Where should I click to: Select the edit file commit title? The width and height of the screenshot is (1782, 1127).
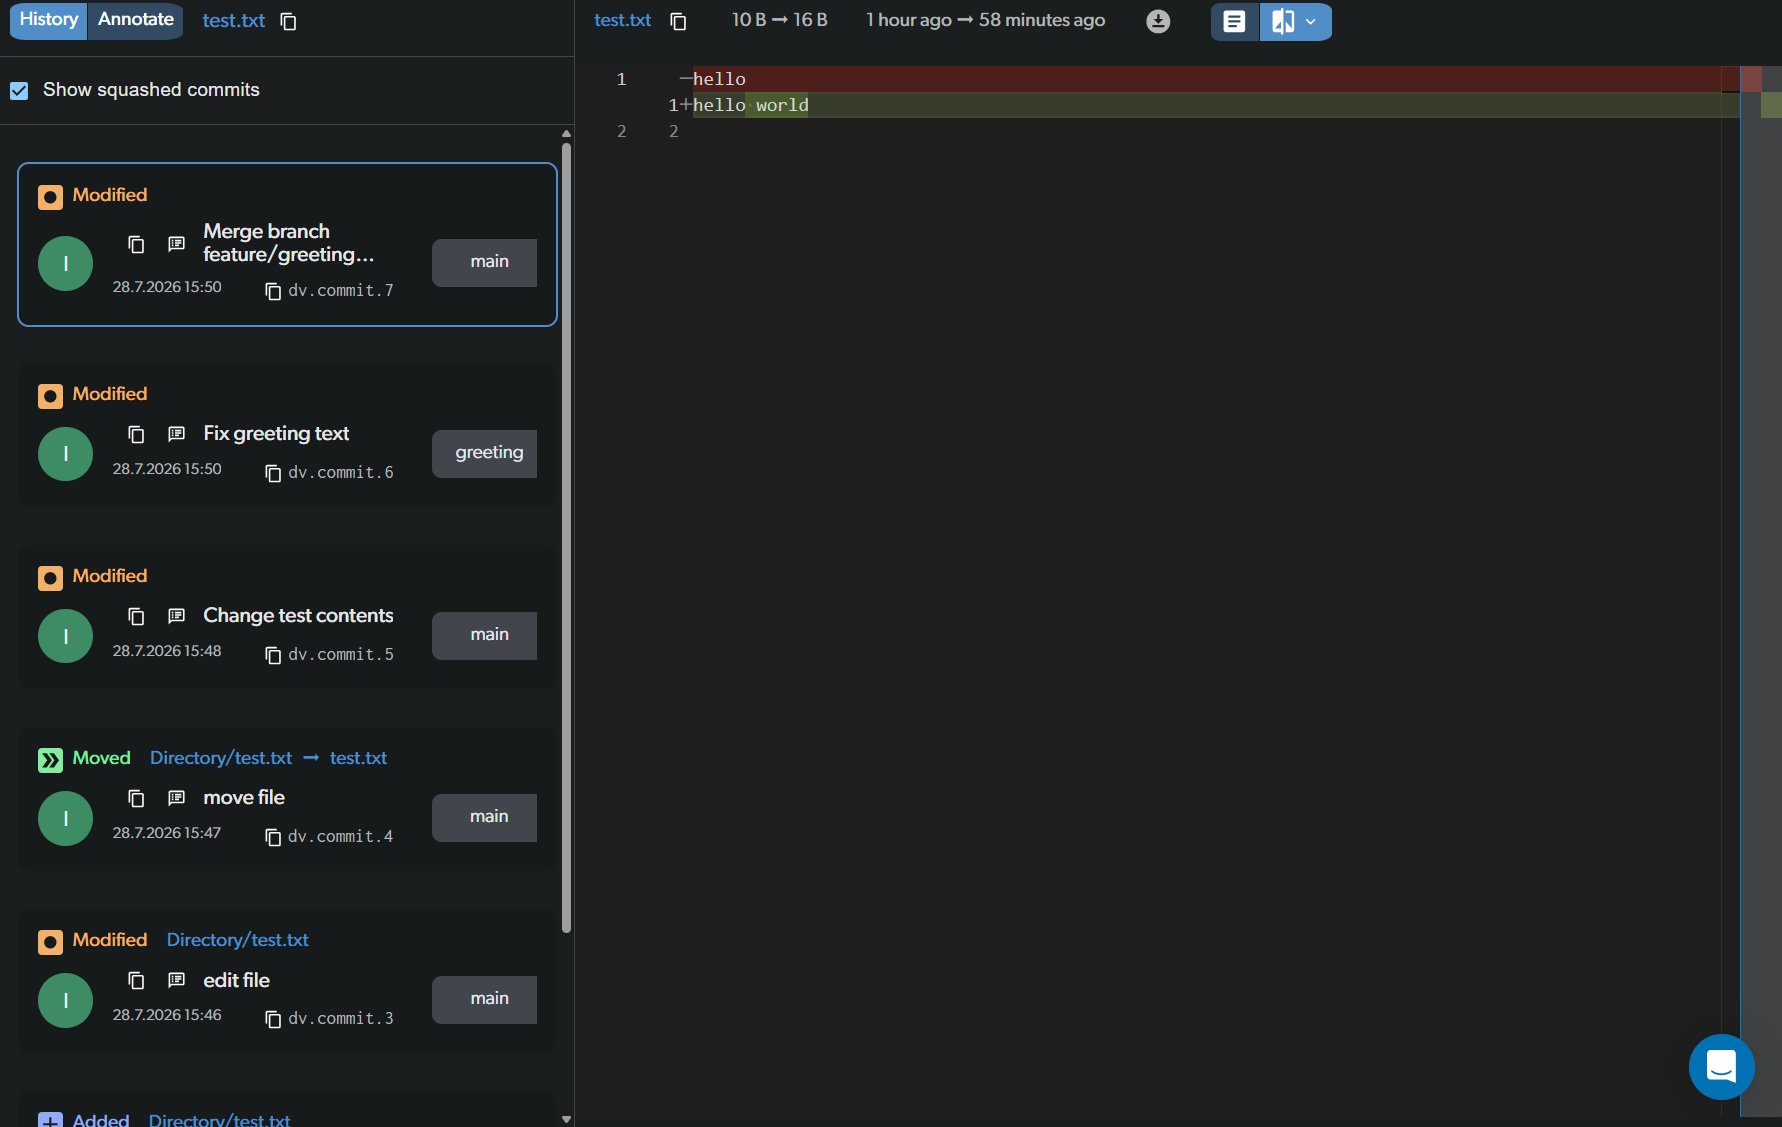click(x=236, y=980)
